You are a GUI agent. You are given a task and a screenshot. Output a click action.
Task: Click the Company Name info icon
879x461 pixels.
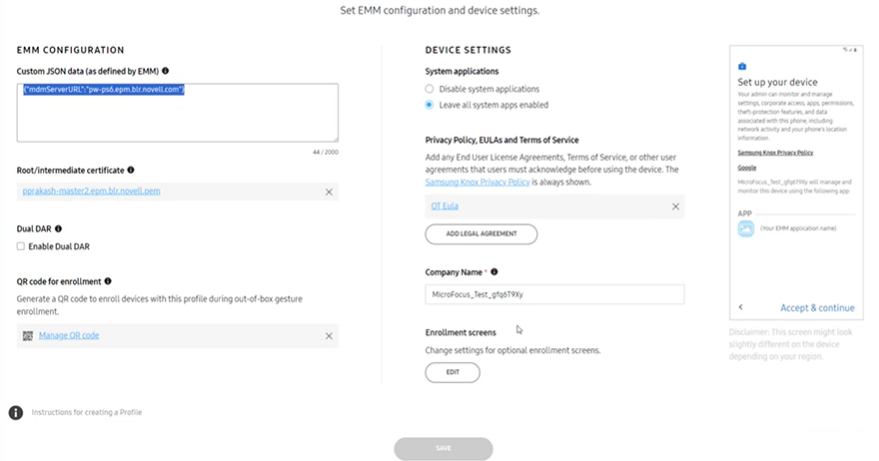[495, 272]
